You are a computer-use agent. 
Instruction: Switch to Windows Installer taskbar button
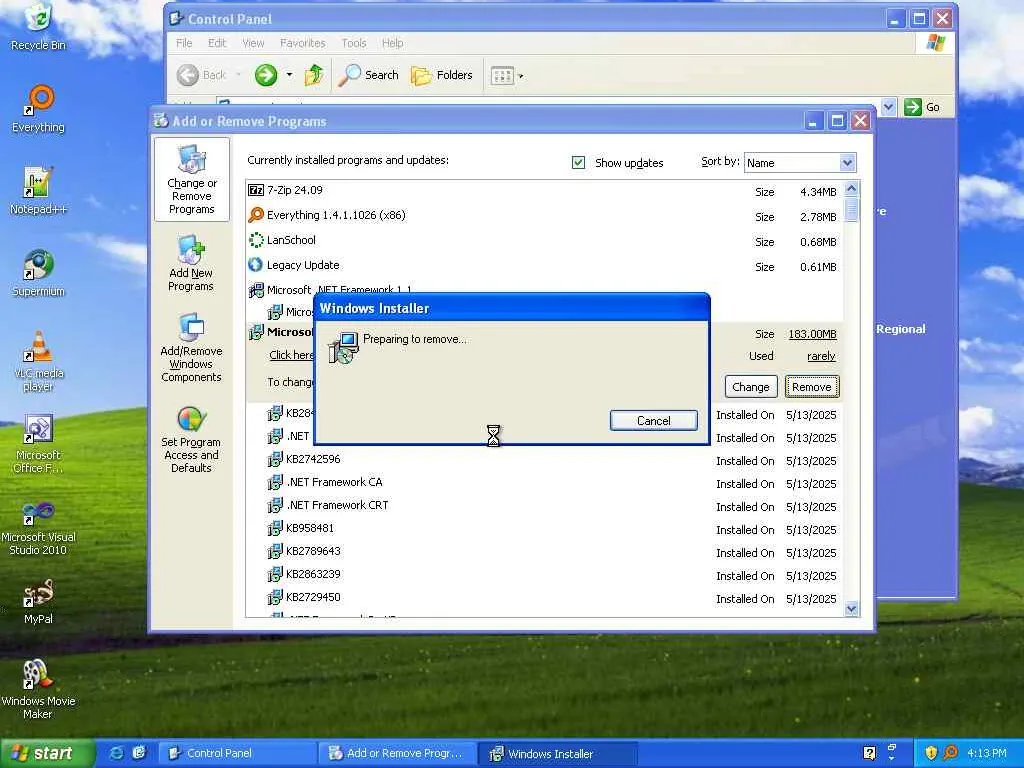coord(556,753)
